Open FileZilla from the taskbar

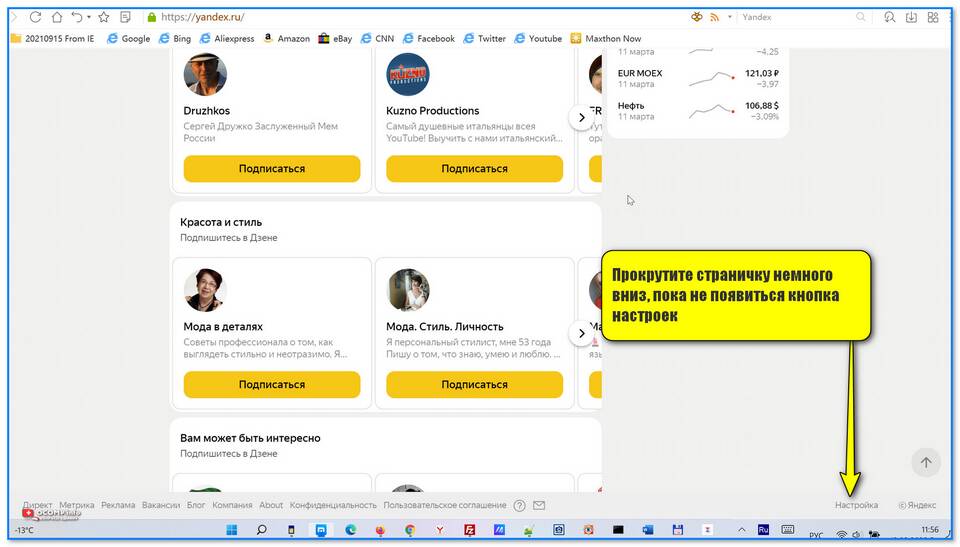coord(470,530)
